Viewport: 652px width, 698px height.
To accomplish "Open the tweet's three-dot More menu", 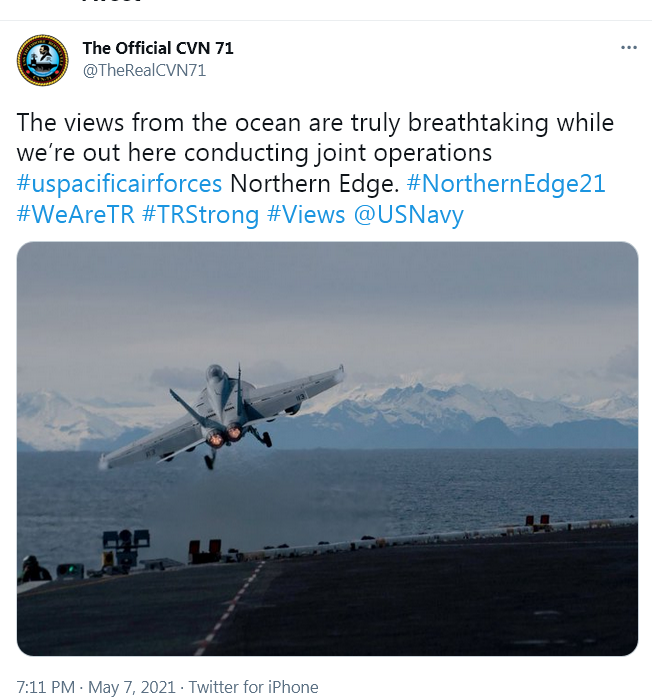I will click(628, 47).
